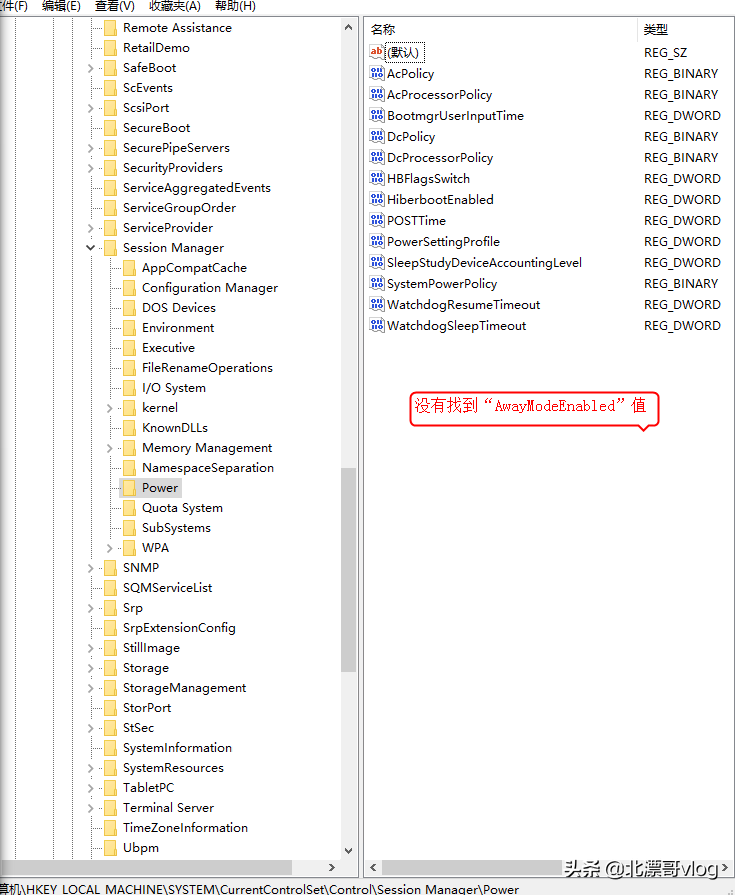Click the HiberbootEnabled value icon
Viewport: 735px width, 895px height.
pyautogui.click(x=377, y=199)
